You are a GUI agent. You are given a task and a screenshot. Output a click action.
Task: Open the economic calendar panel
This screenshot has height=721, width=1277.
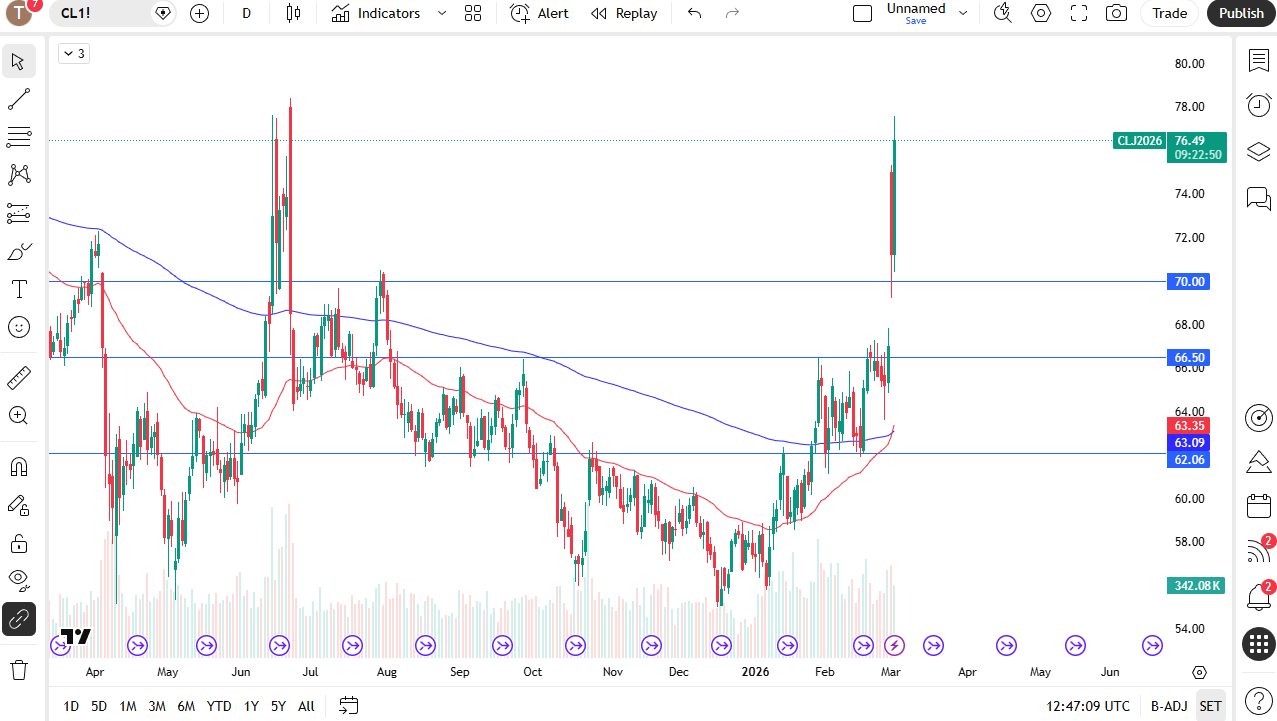tap(1258, 506)
